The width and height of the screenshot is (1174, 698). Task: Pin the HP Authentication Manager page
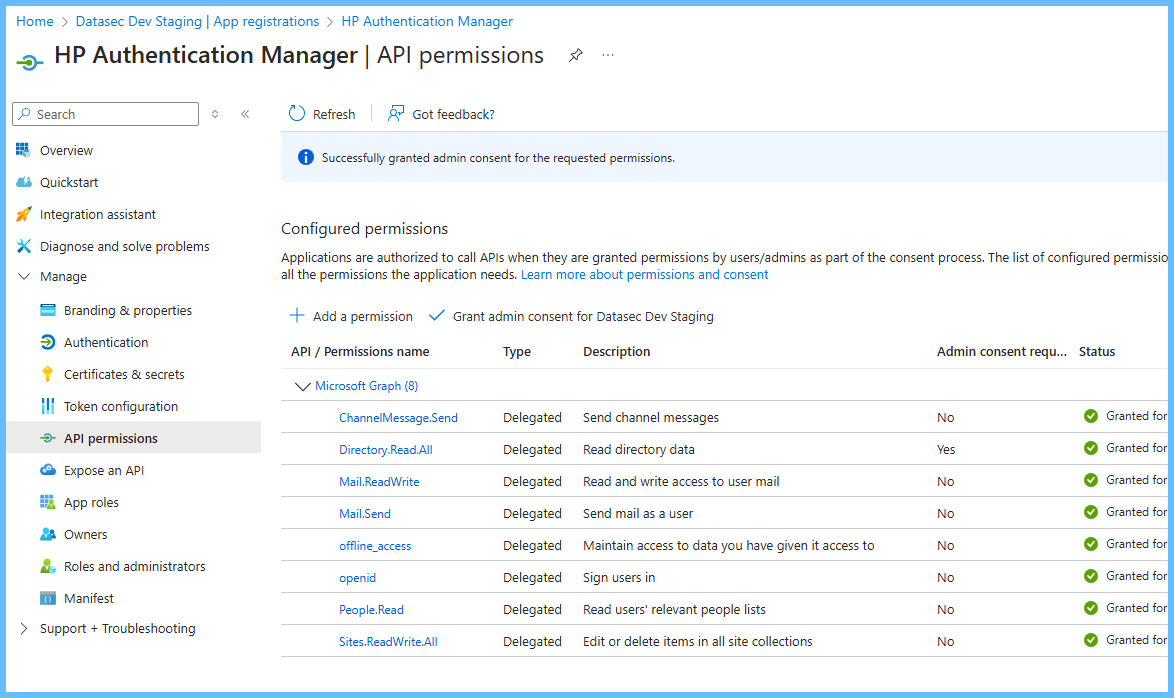[576, 55]
